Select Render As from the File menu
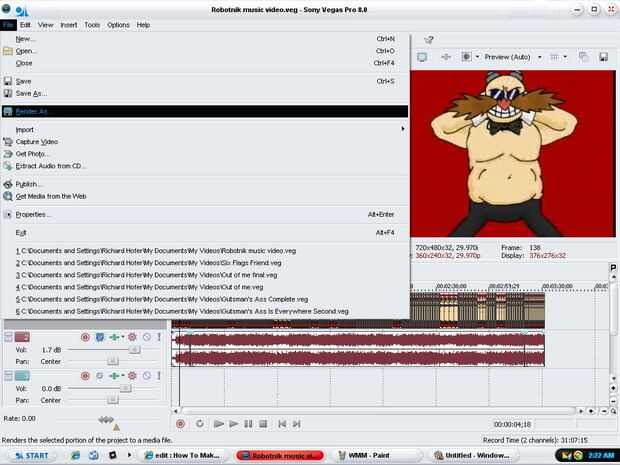 pos(205,112)
